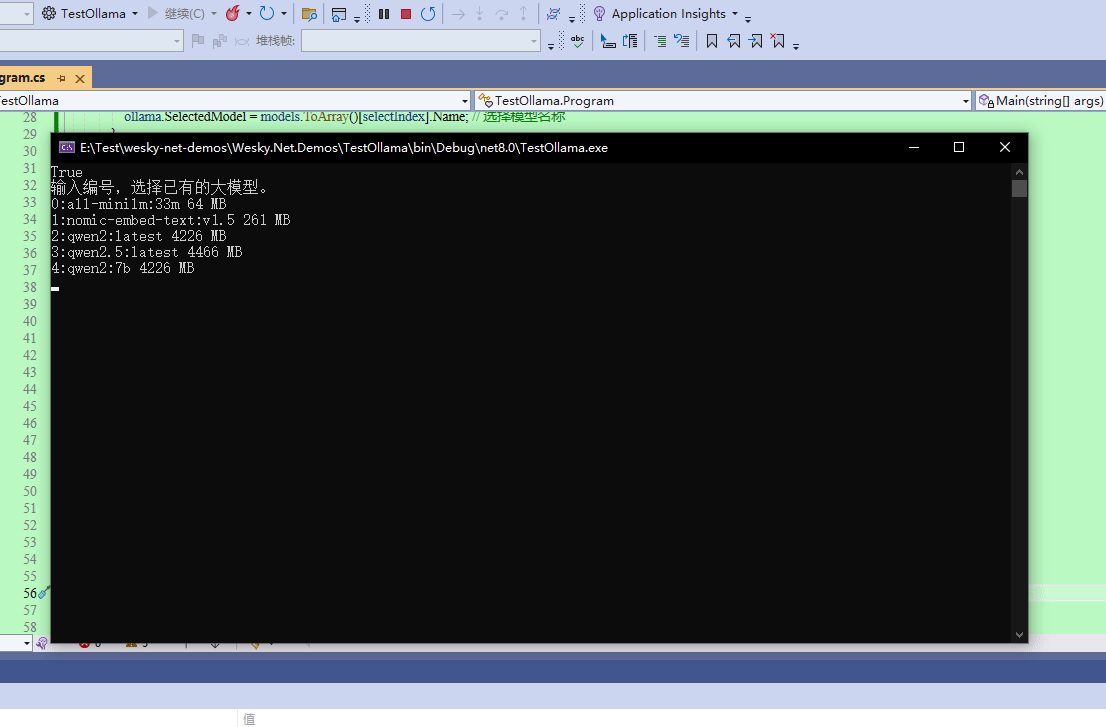This screenshot has height=727, width=1106.
Task: Expand the stack frame combo box
Action: 534,41
